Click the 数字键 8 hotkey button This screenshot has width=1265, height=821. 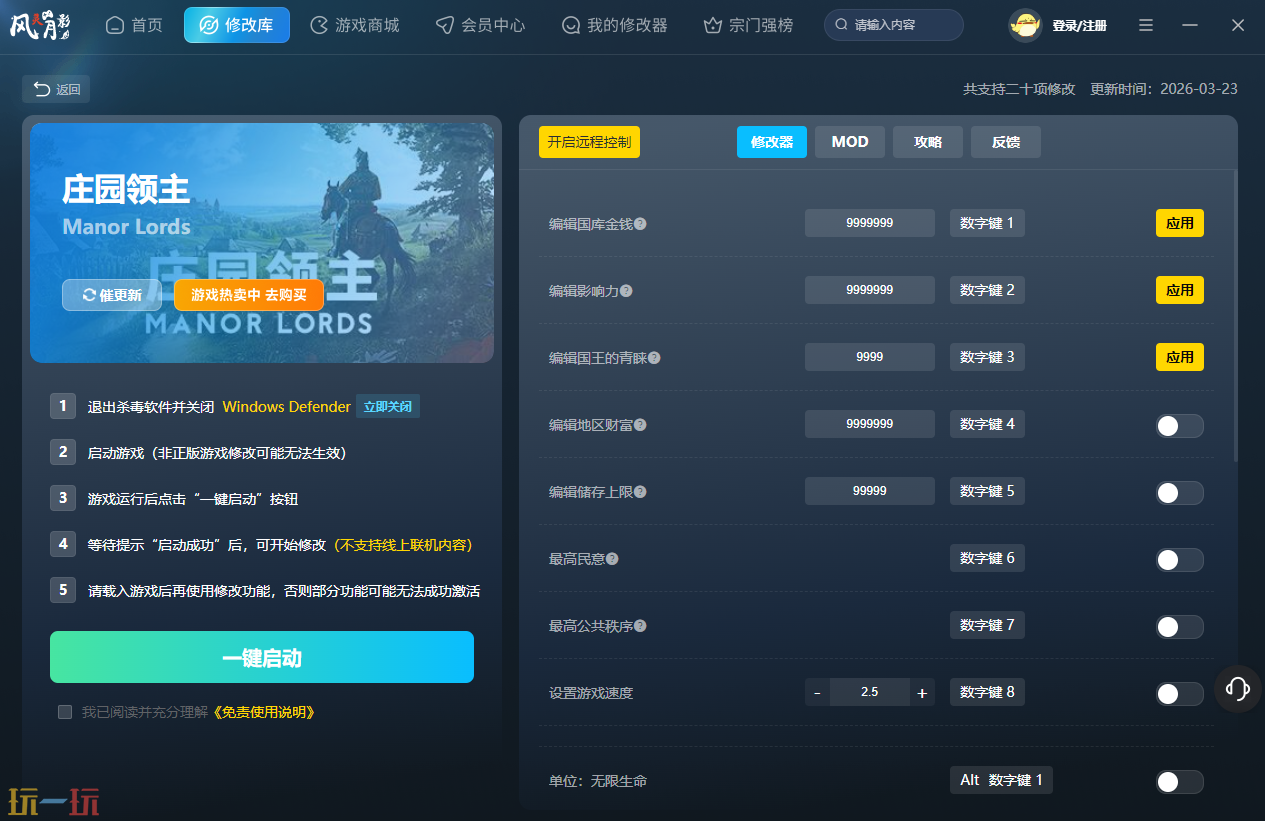(987, 692)
